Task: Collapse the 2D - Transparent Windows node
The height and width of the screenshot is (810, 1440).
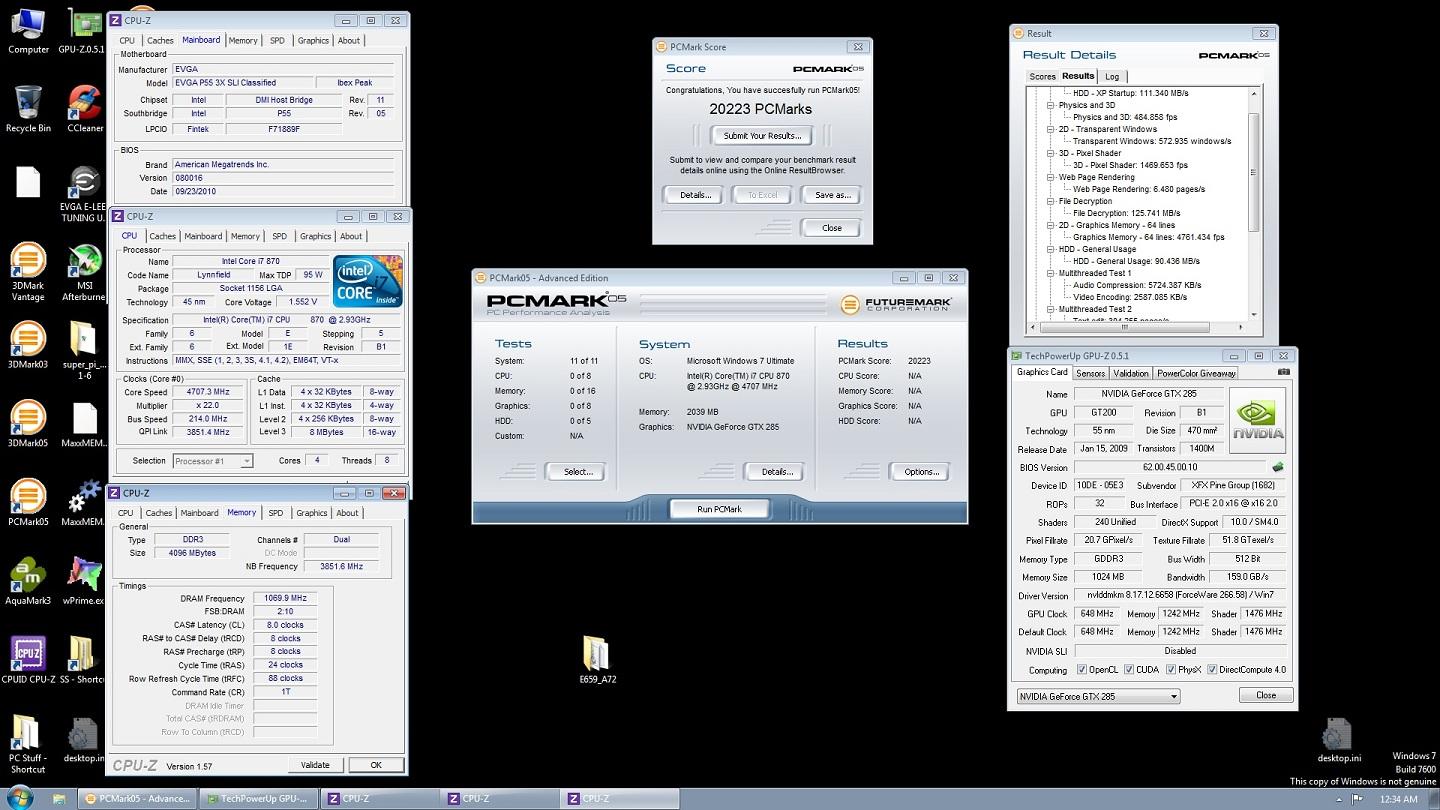Action: [x=1051, y=129]
